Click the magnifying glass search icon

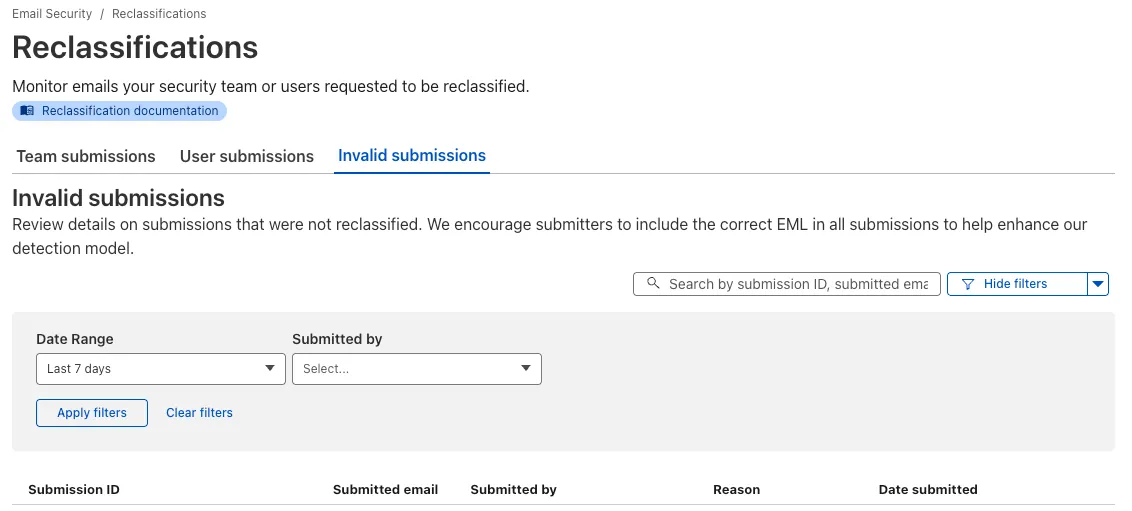click(x=653, y=284)
